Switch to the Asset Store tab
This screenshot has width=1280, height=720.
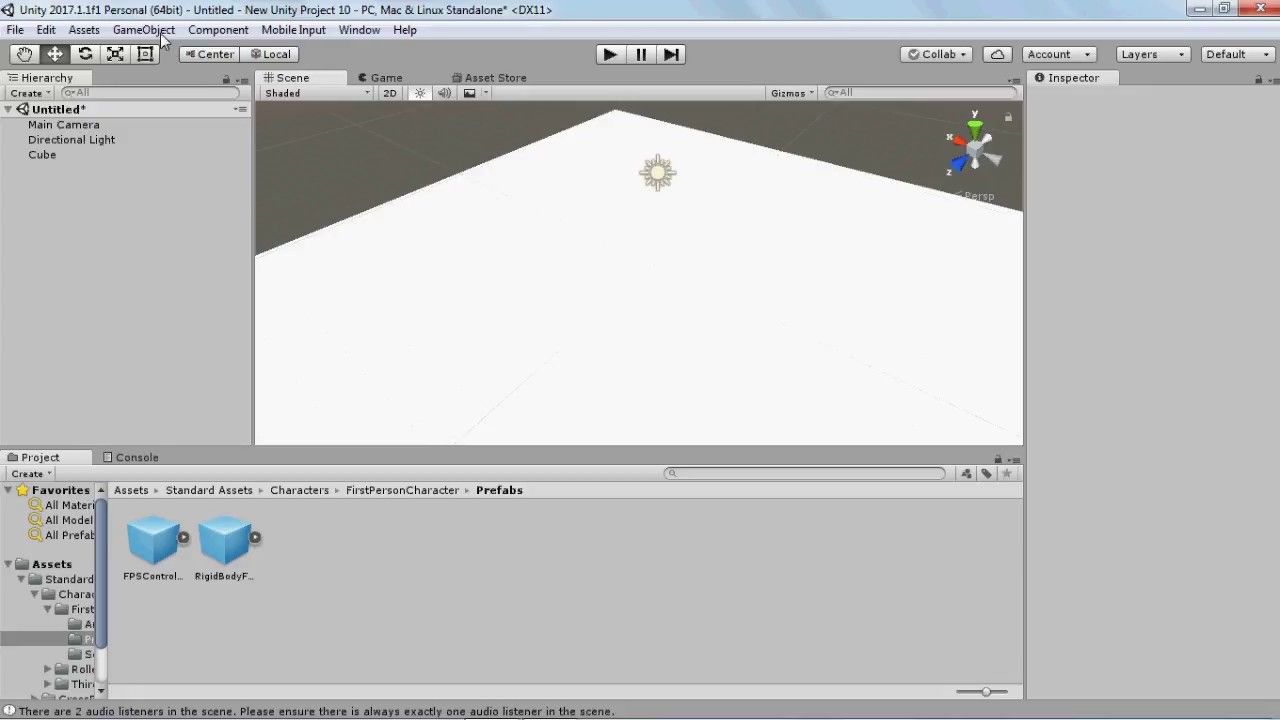[x=489, y=78]
